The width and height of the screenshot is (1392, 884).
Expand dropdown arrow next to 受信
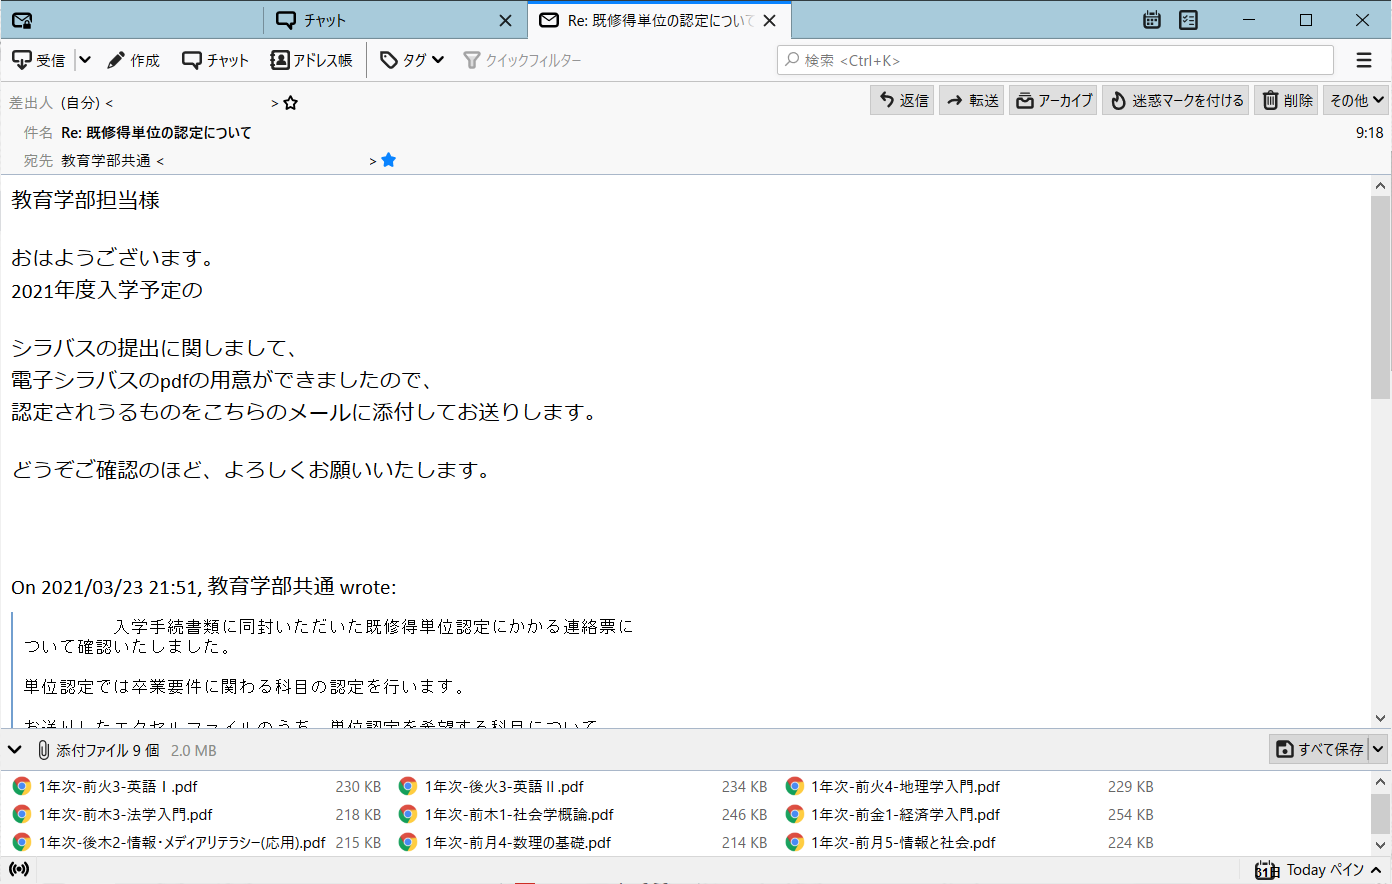click(x=85, y=60)
